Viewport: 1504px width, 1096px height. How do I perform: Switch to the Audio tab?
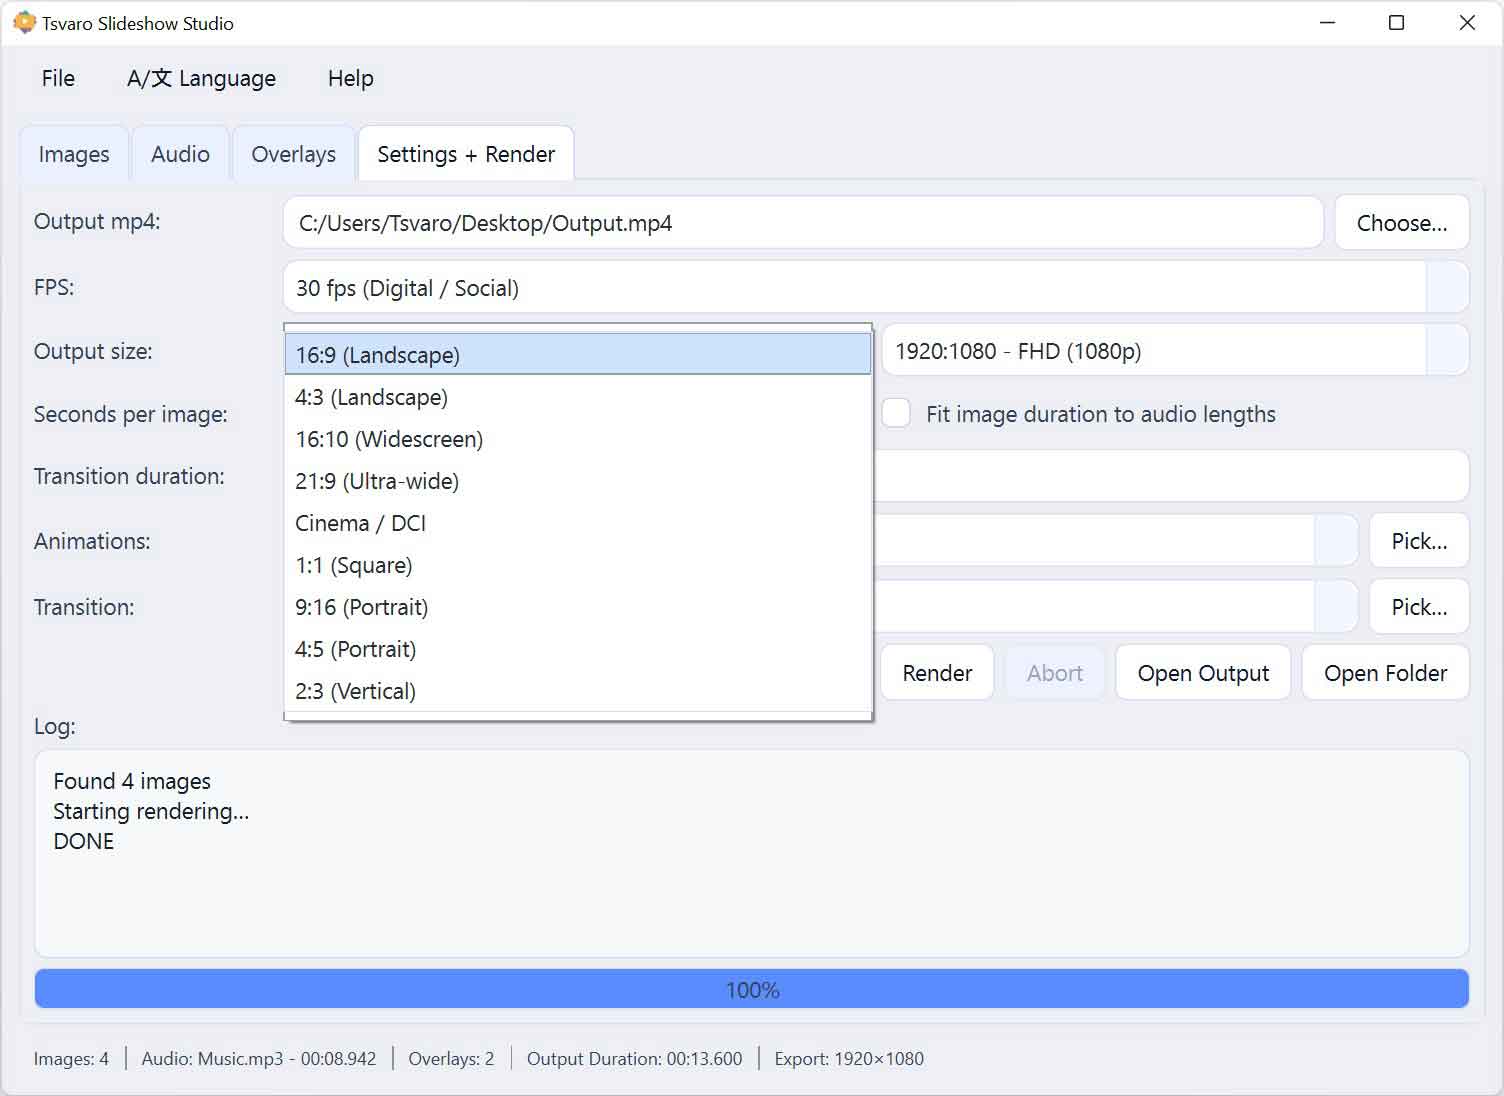(180, 154)
